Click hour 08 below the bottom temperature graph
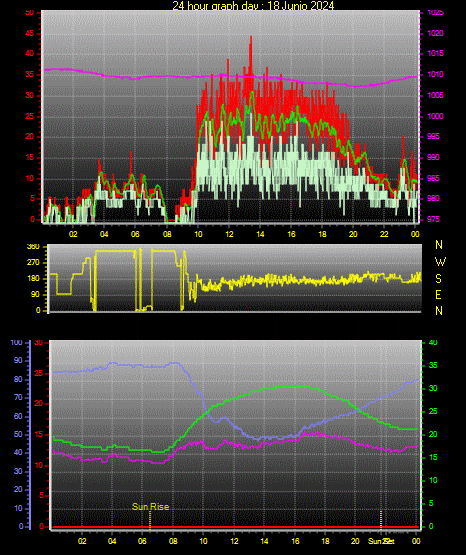 [x=173, y=541]
